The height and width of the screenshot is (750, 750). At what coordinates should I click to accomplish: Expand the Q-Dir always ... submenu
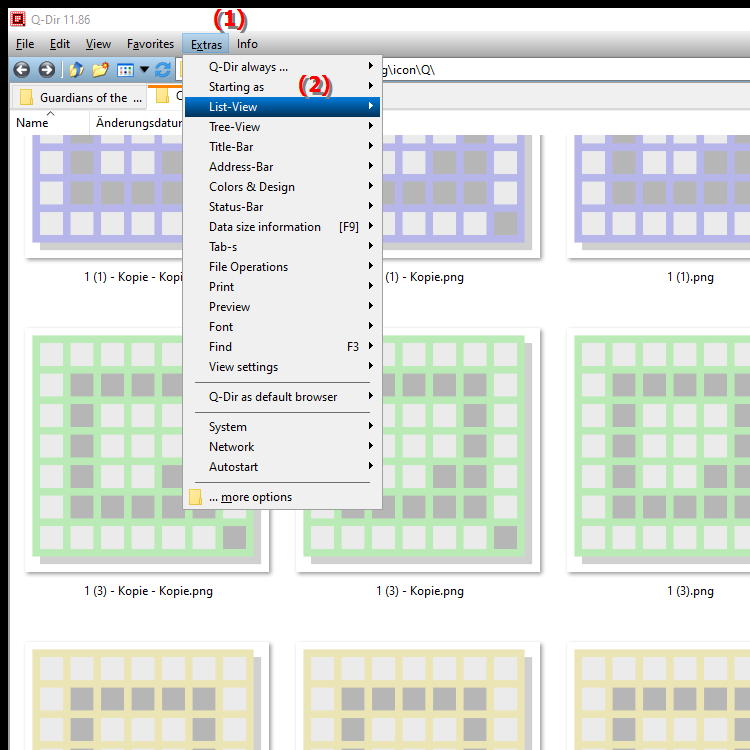click(282, 67)
